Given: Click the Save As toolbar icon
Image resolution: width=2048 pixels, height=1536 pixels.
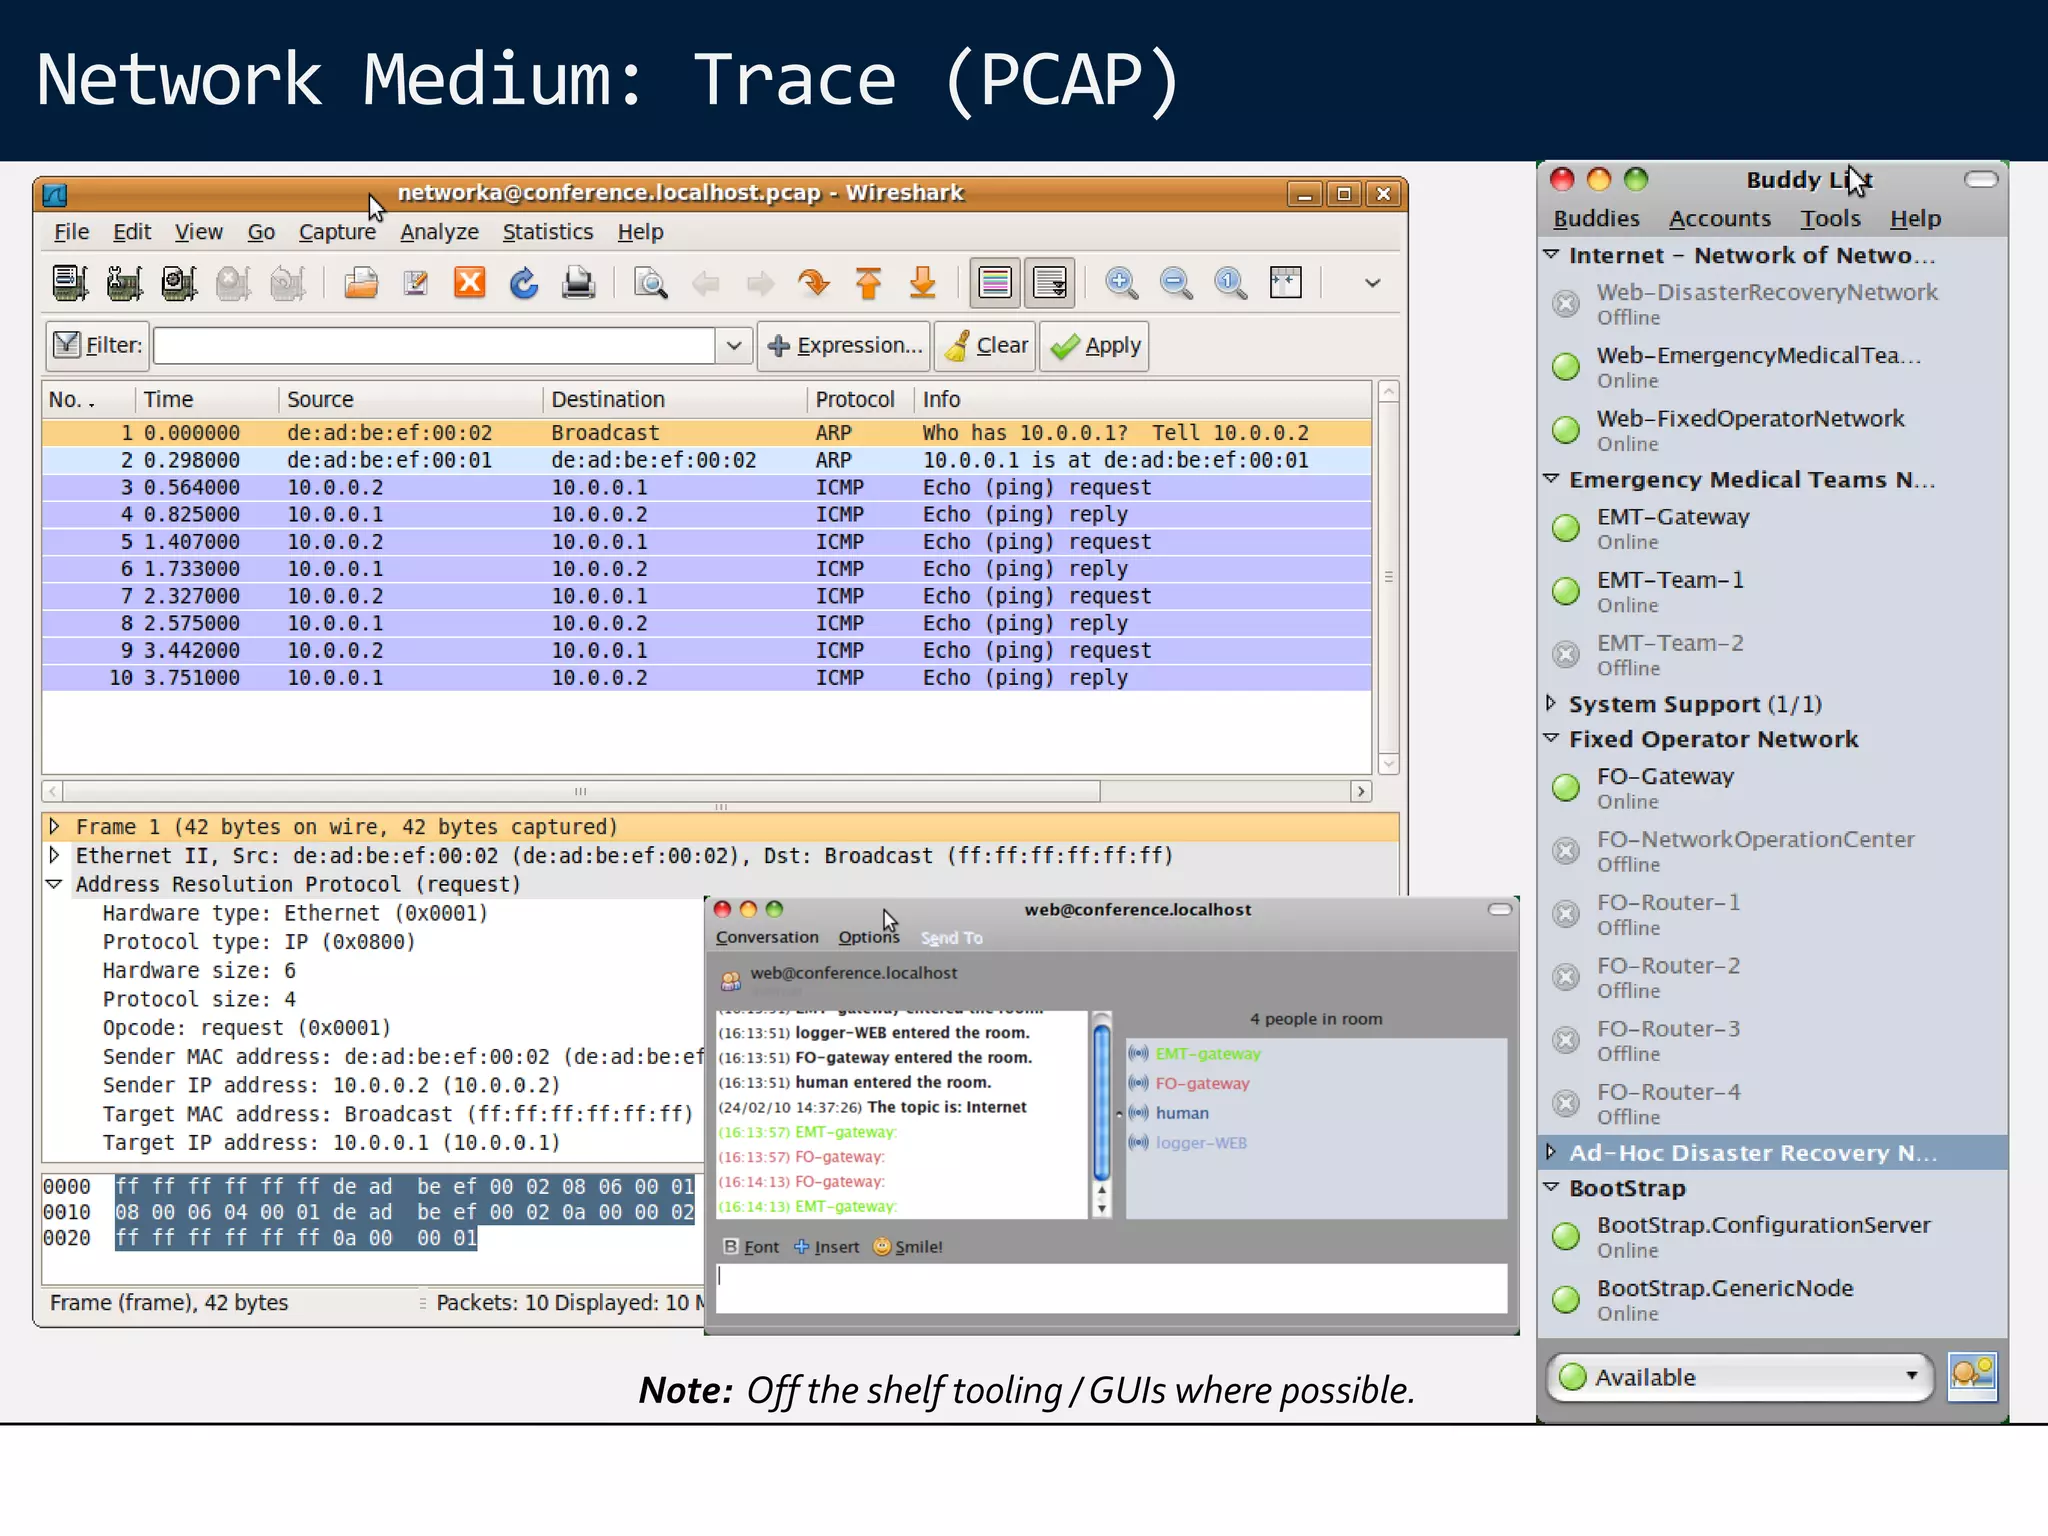Looking at the screenshot, I should (x=416, y=283).
